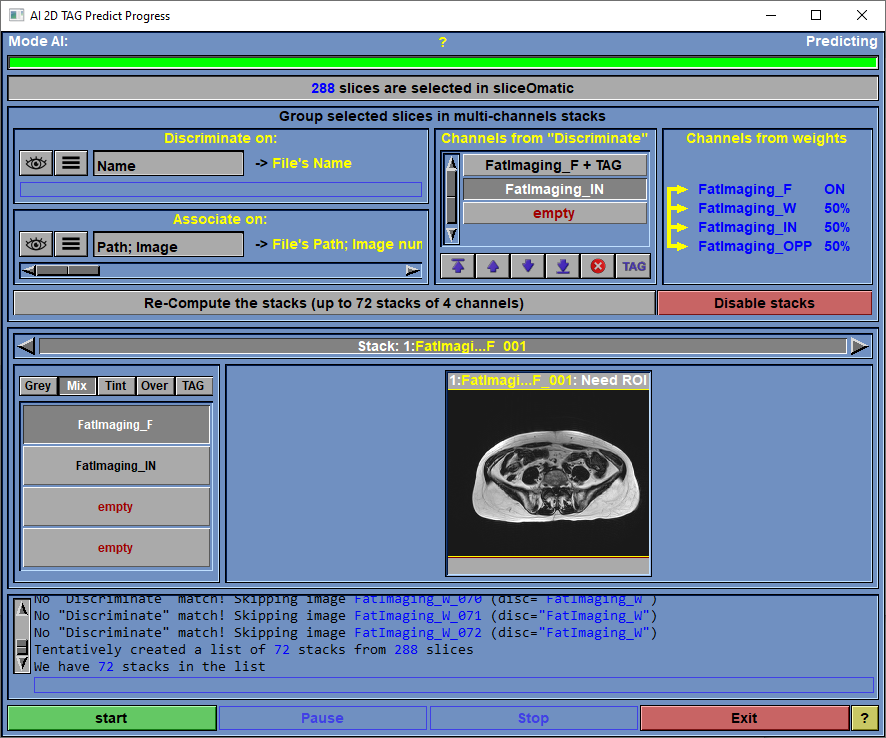Click FatImaging_F weight channel label

(x=745, y=189)
